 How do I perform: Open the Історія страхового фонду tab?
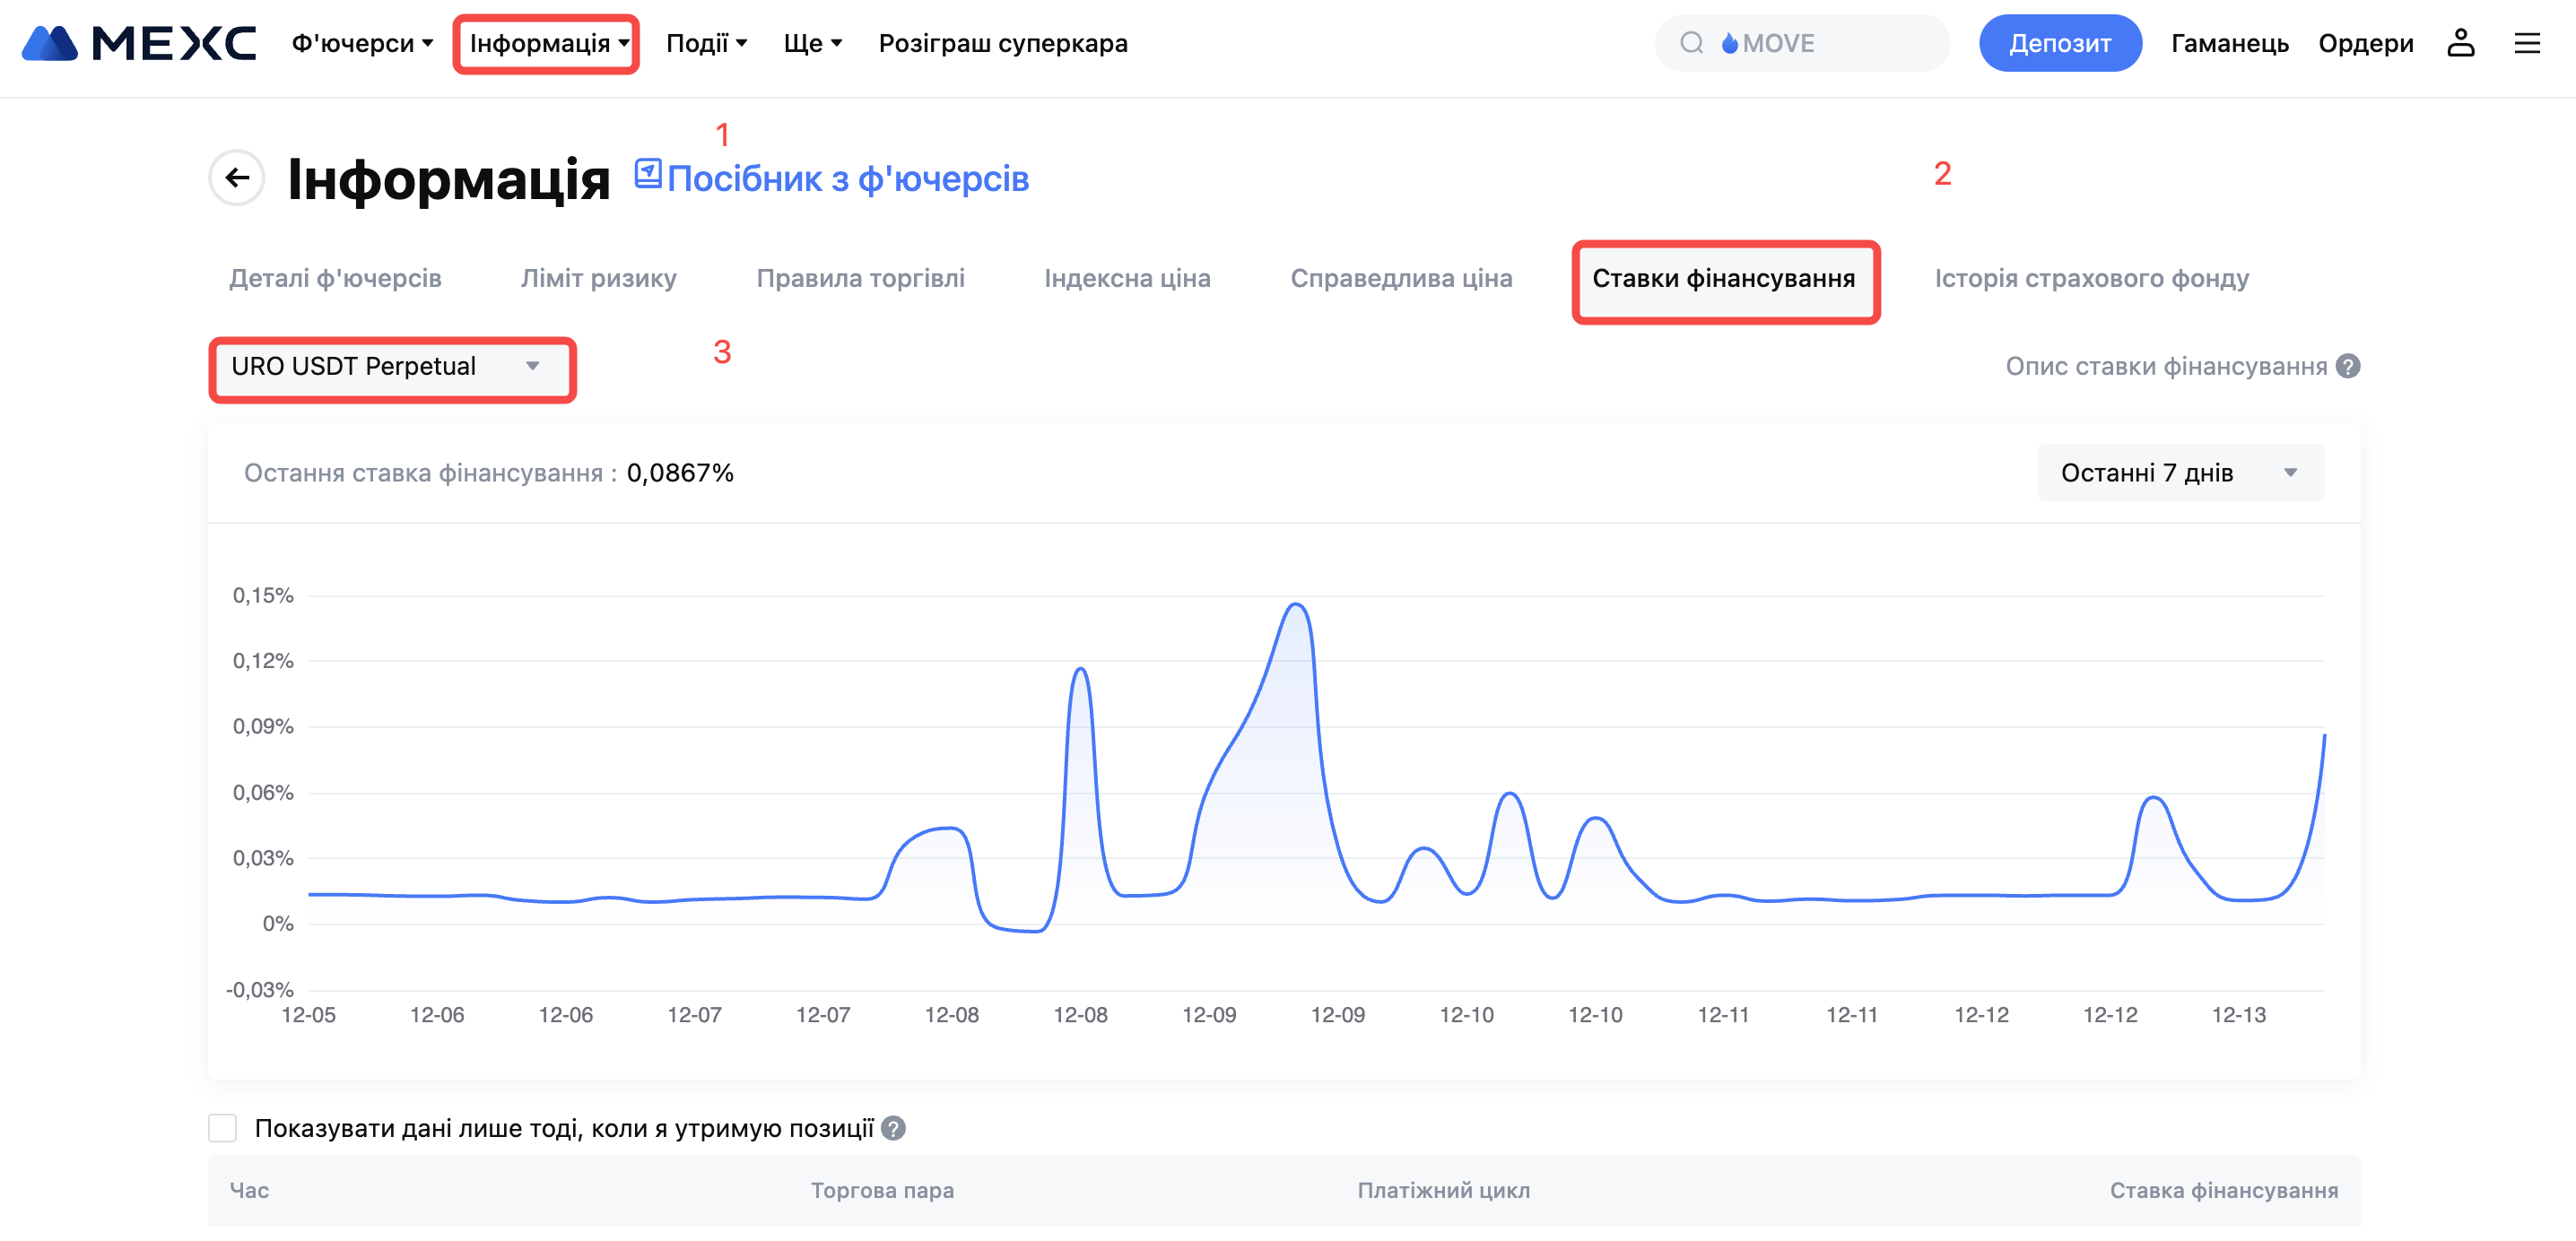click(2091, 279)
